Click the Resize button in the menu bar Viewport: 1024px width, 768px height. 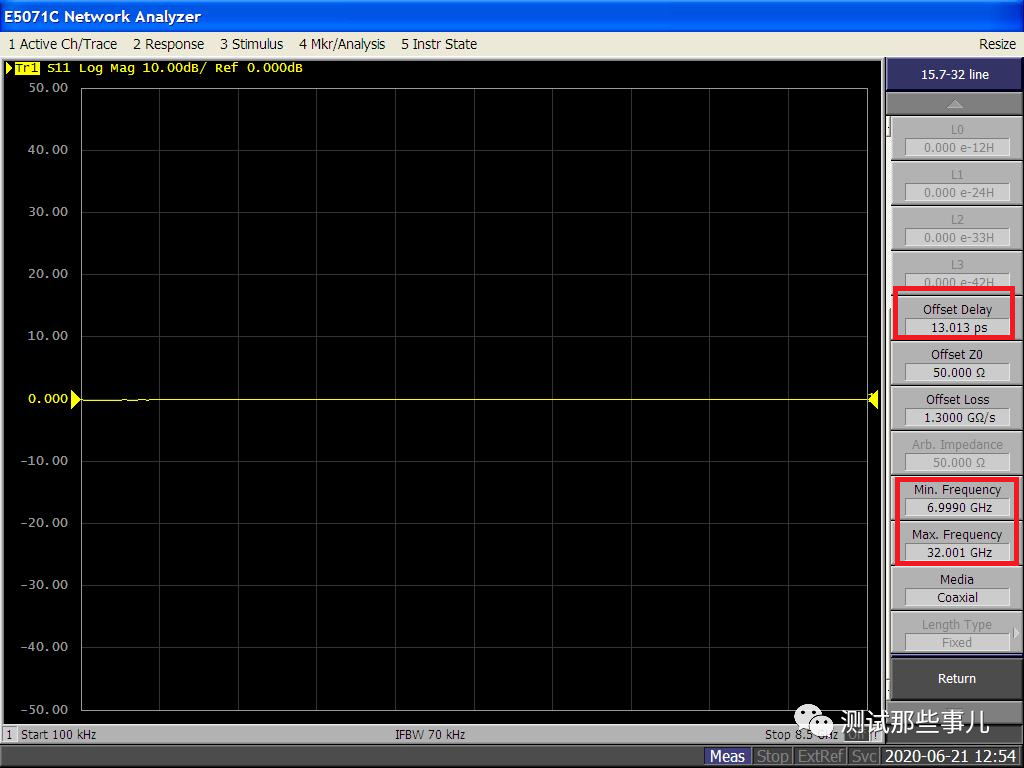997,44
